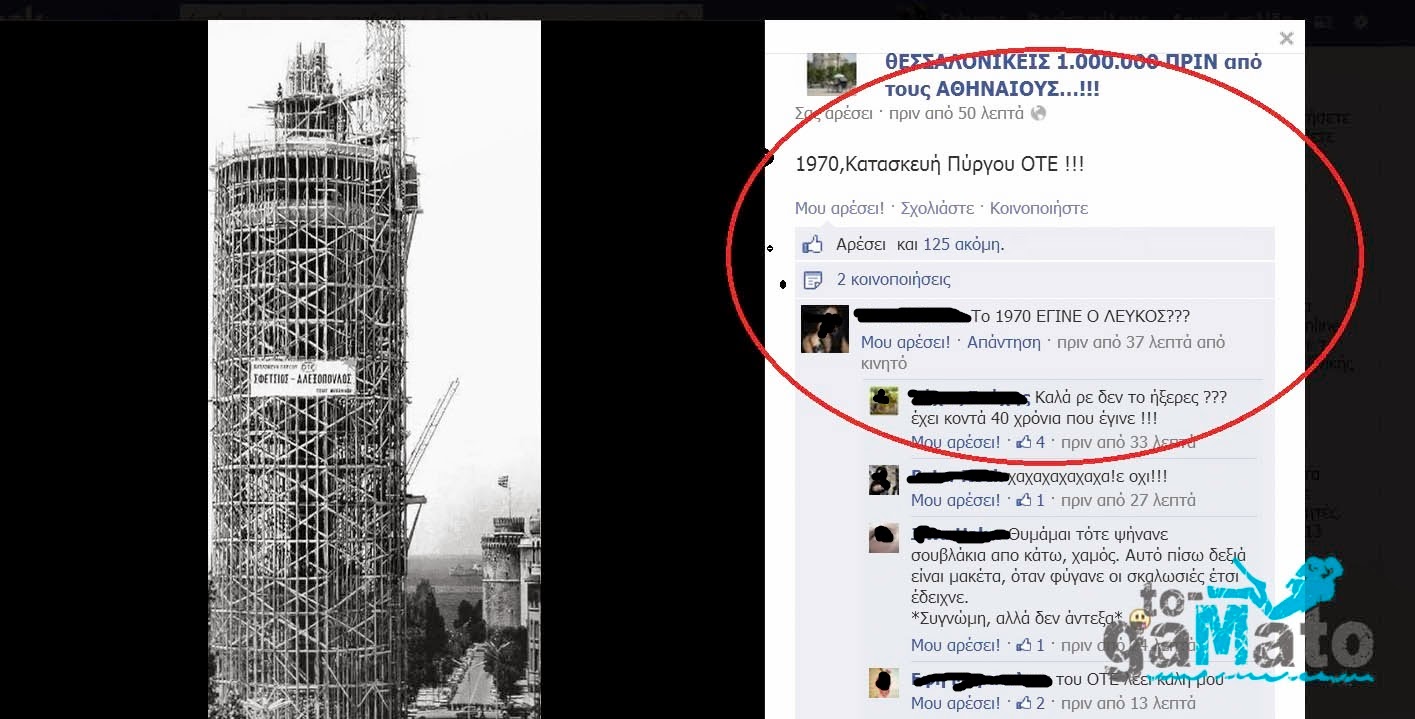This screenshot has height=719, width=1415.
Task: Like the 'του ΟΤΕ λέει καλή μου' reply
Action: click(955, 703)
